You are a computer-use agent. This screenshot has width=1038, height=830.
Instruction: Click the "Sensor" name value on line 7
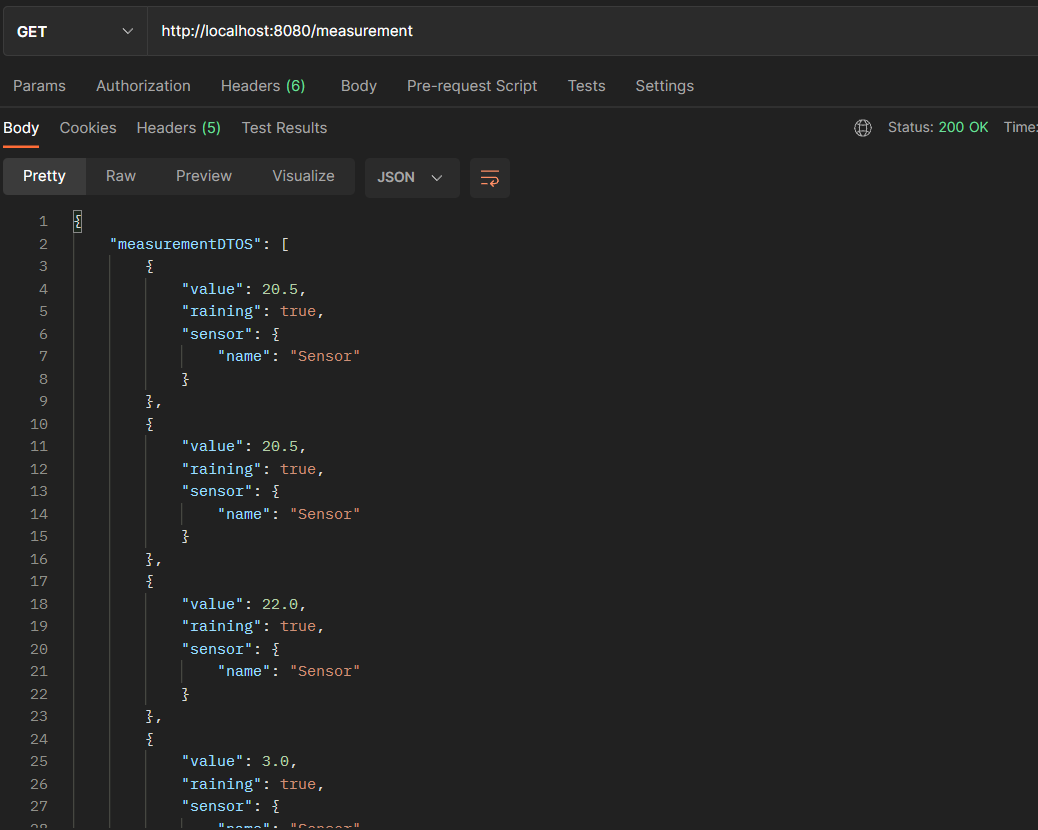point(324,356)
